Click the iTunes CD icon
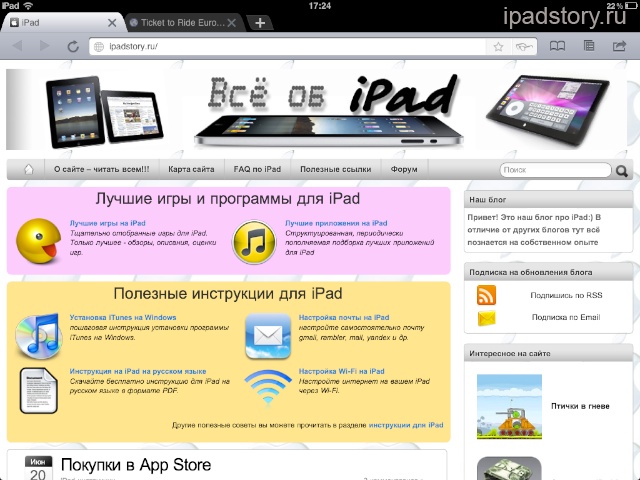 (38, 336)
